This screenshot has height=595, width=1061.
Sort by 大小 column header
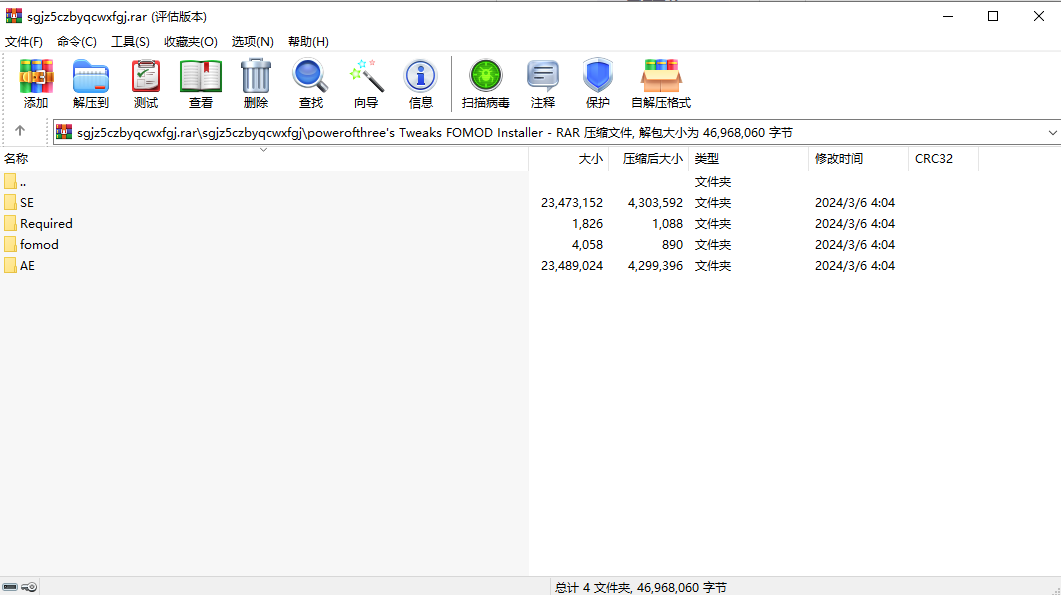tap(568, 158)
